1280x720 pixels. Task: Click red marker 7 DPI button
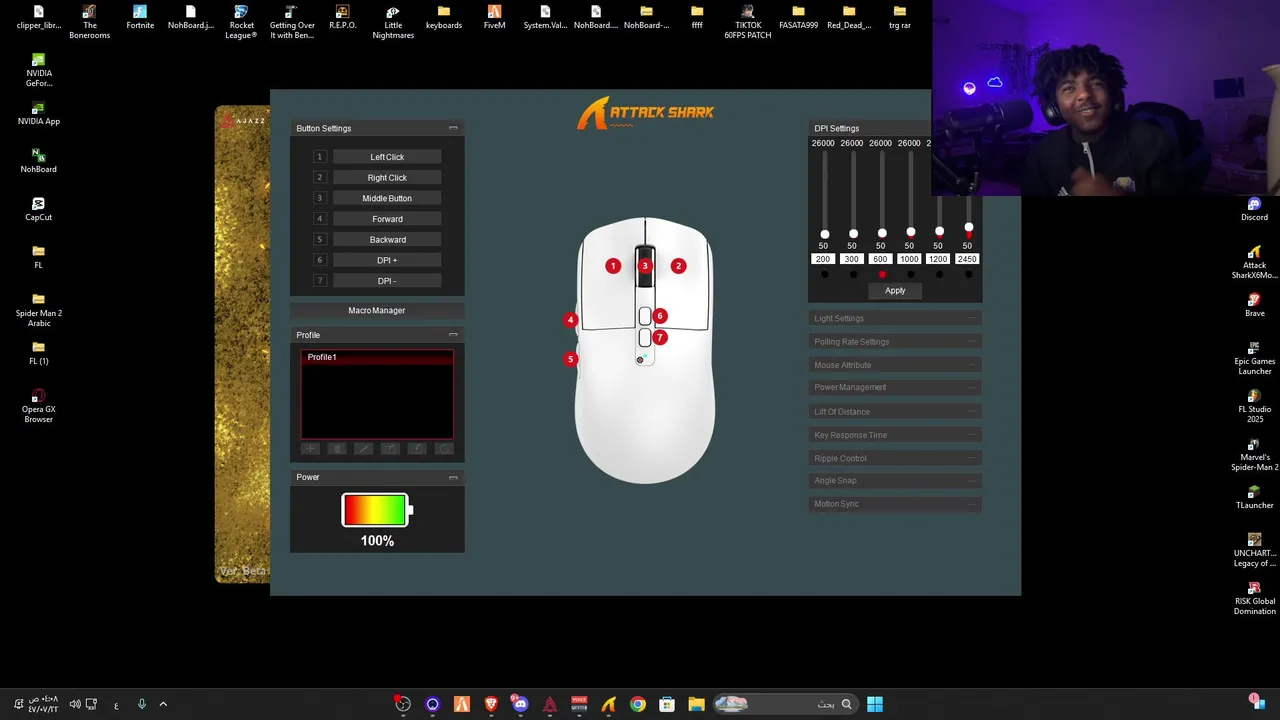(660, 337)
